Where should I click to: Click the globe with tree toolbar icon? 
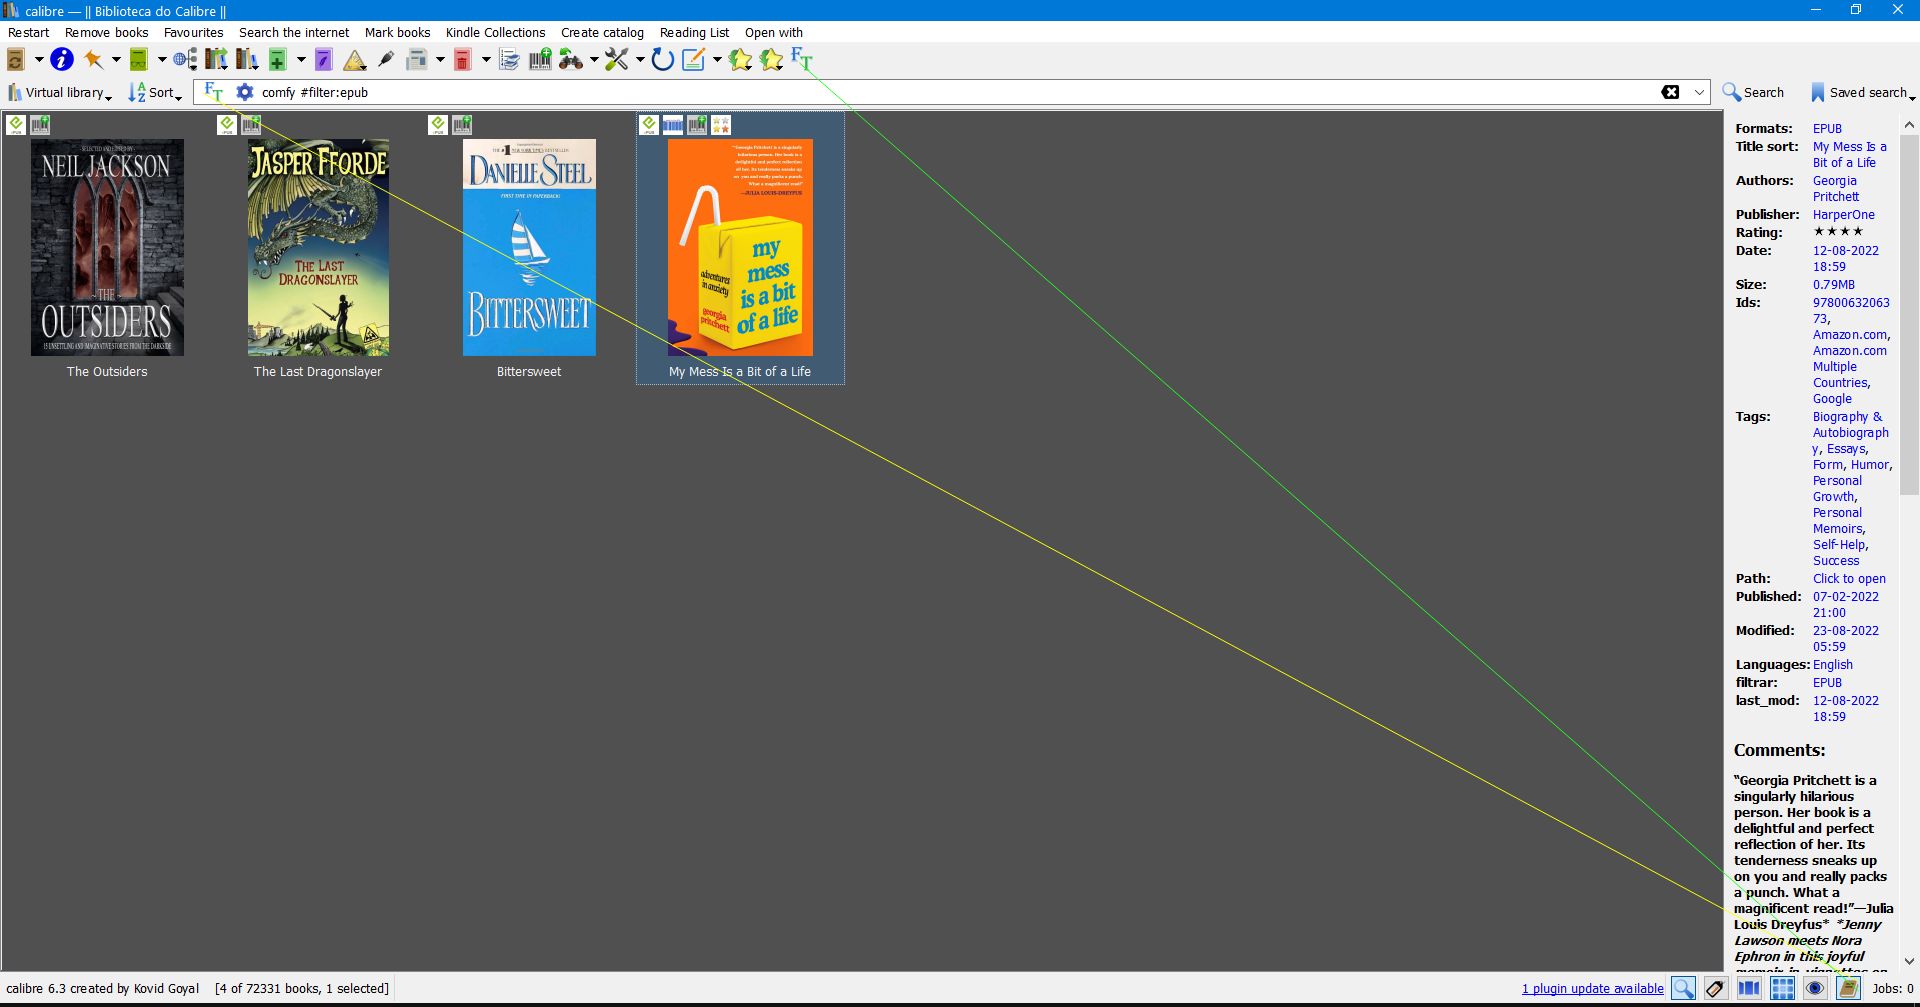tap(185, 60)
